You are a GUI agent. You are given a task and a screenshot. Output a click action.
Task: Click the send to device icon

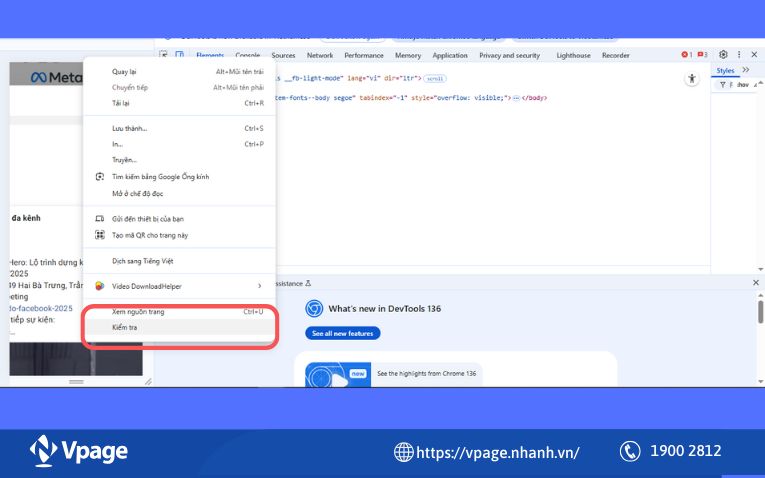[x=100, y=219]
